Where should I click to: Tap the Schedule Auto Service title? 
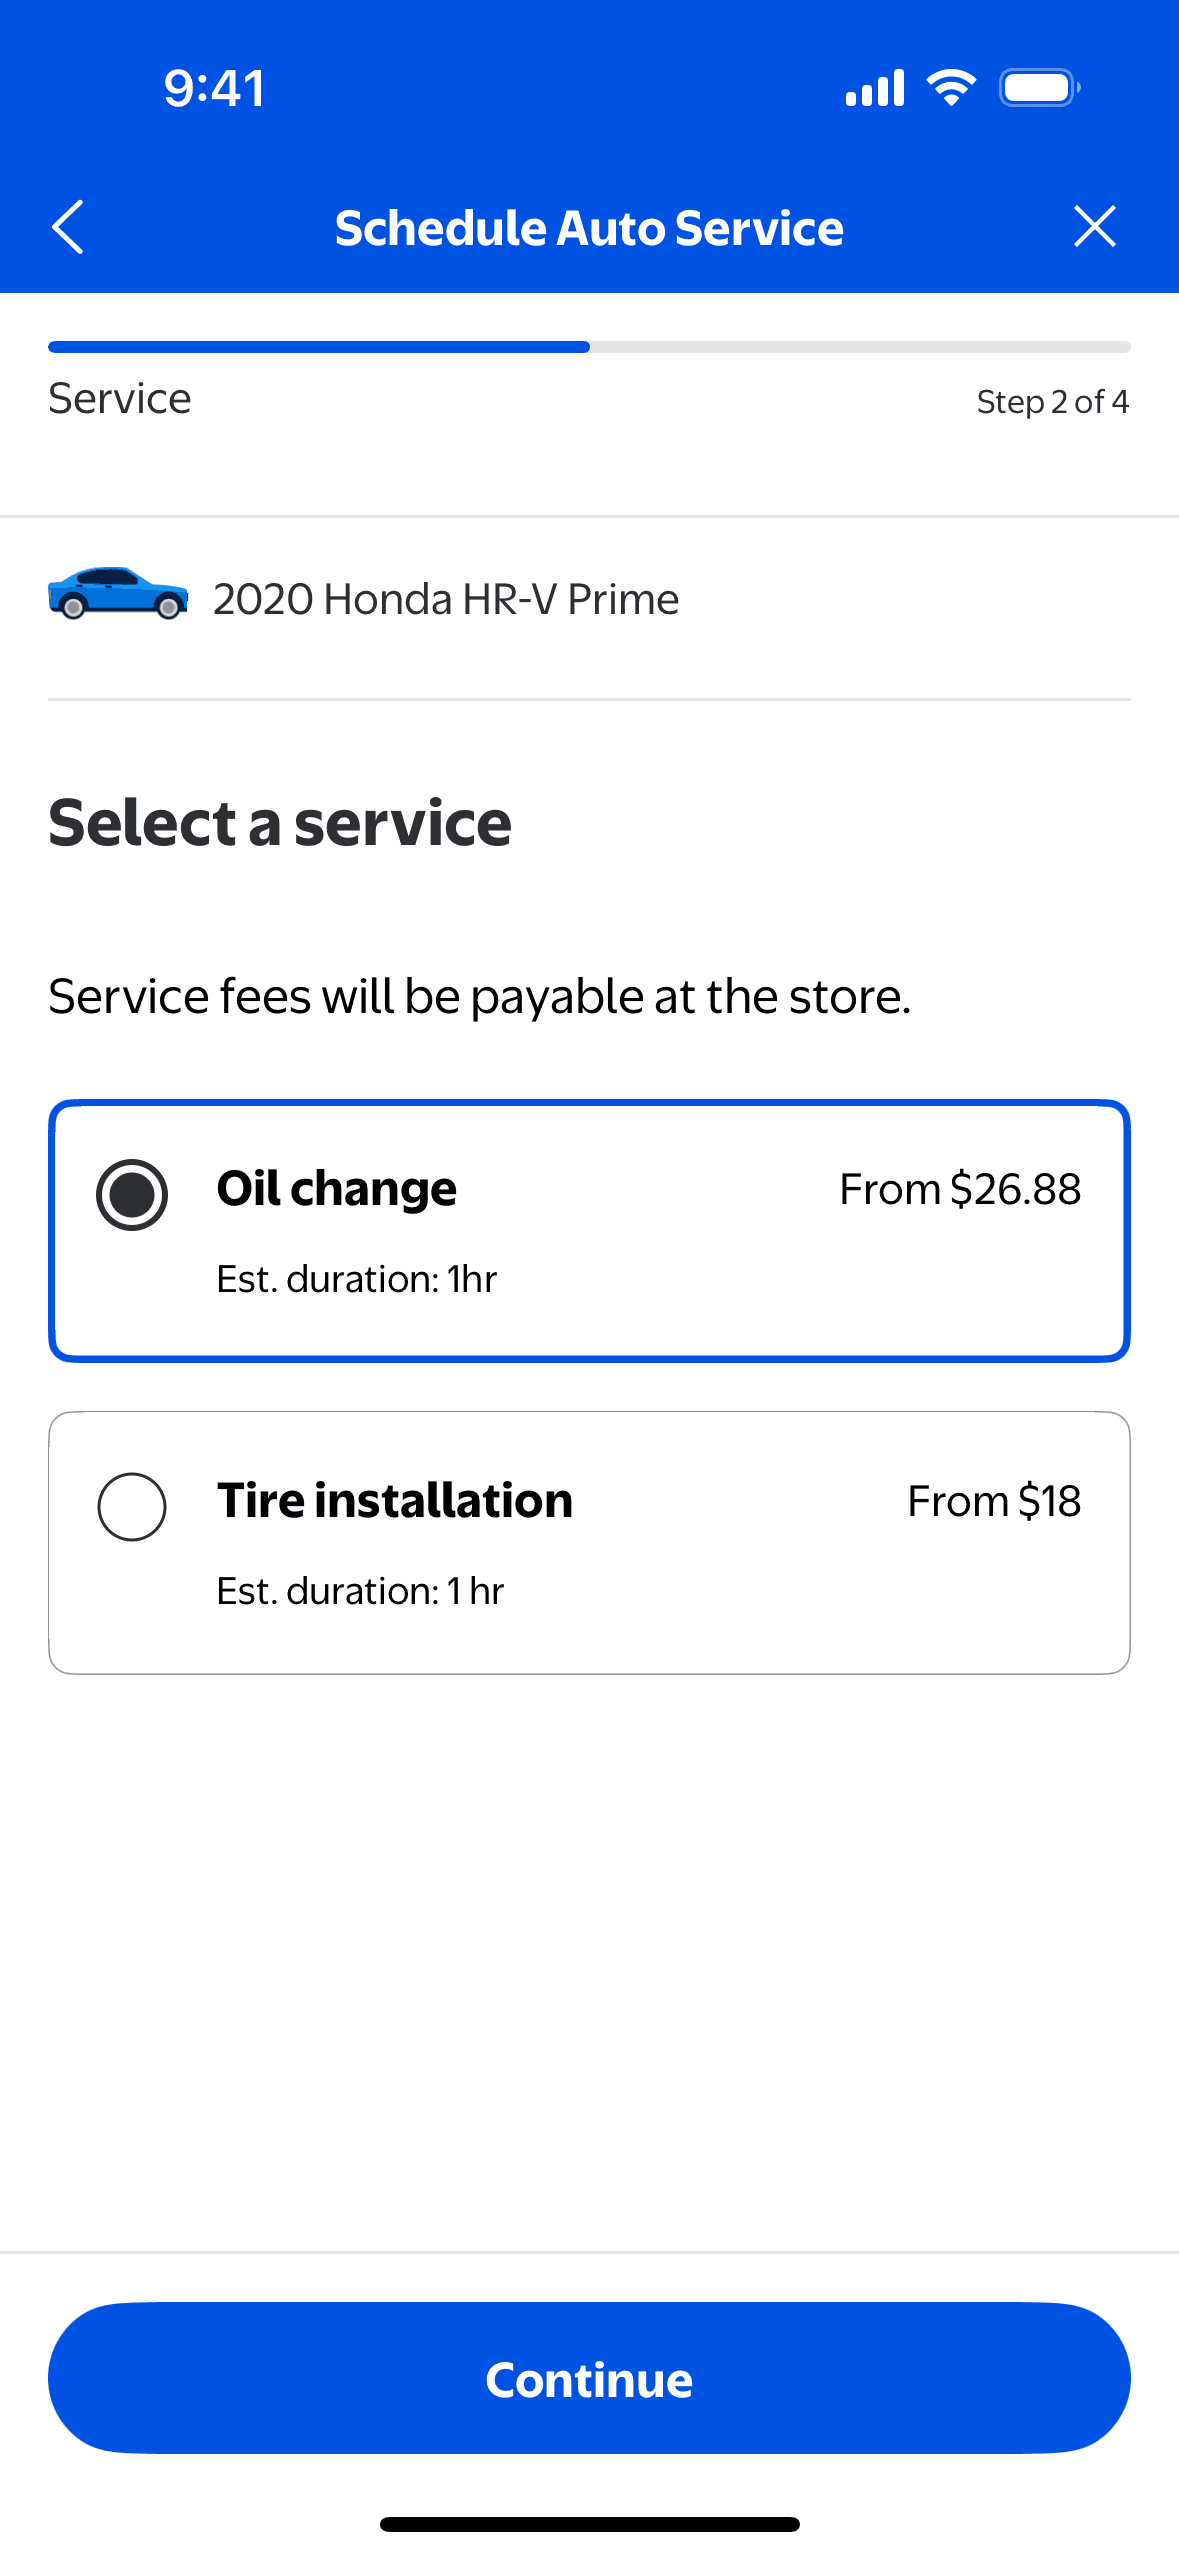pos(589,228)
